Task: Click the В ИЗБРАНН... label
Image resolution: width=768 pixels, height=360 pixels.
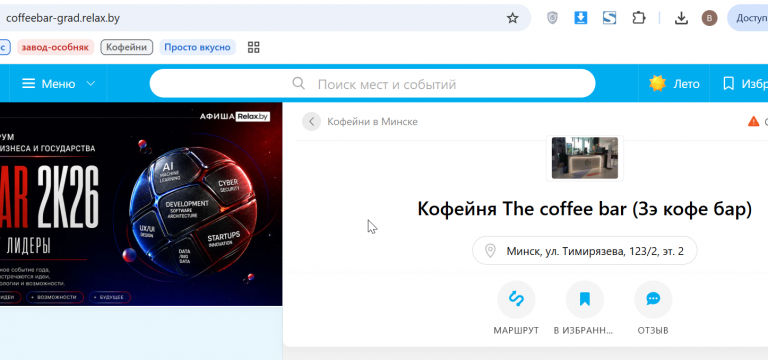Action: (x=583, y=331)
